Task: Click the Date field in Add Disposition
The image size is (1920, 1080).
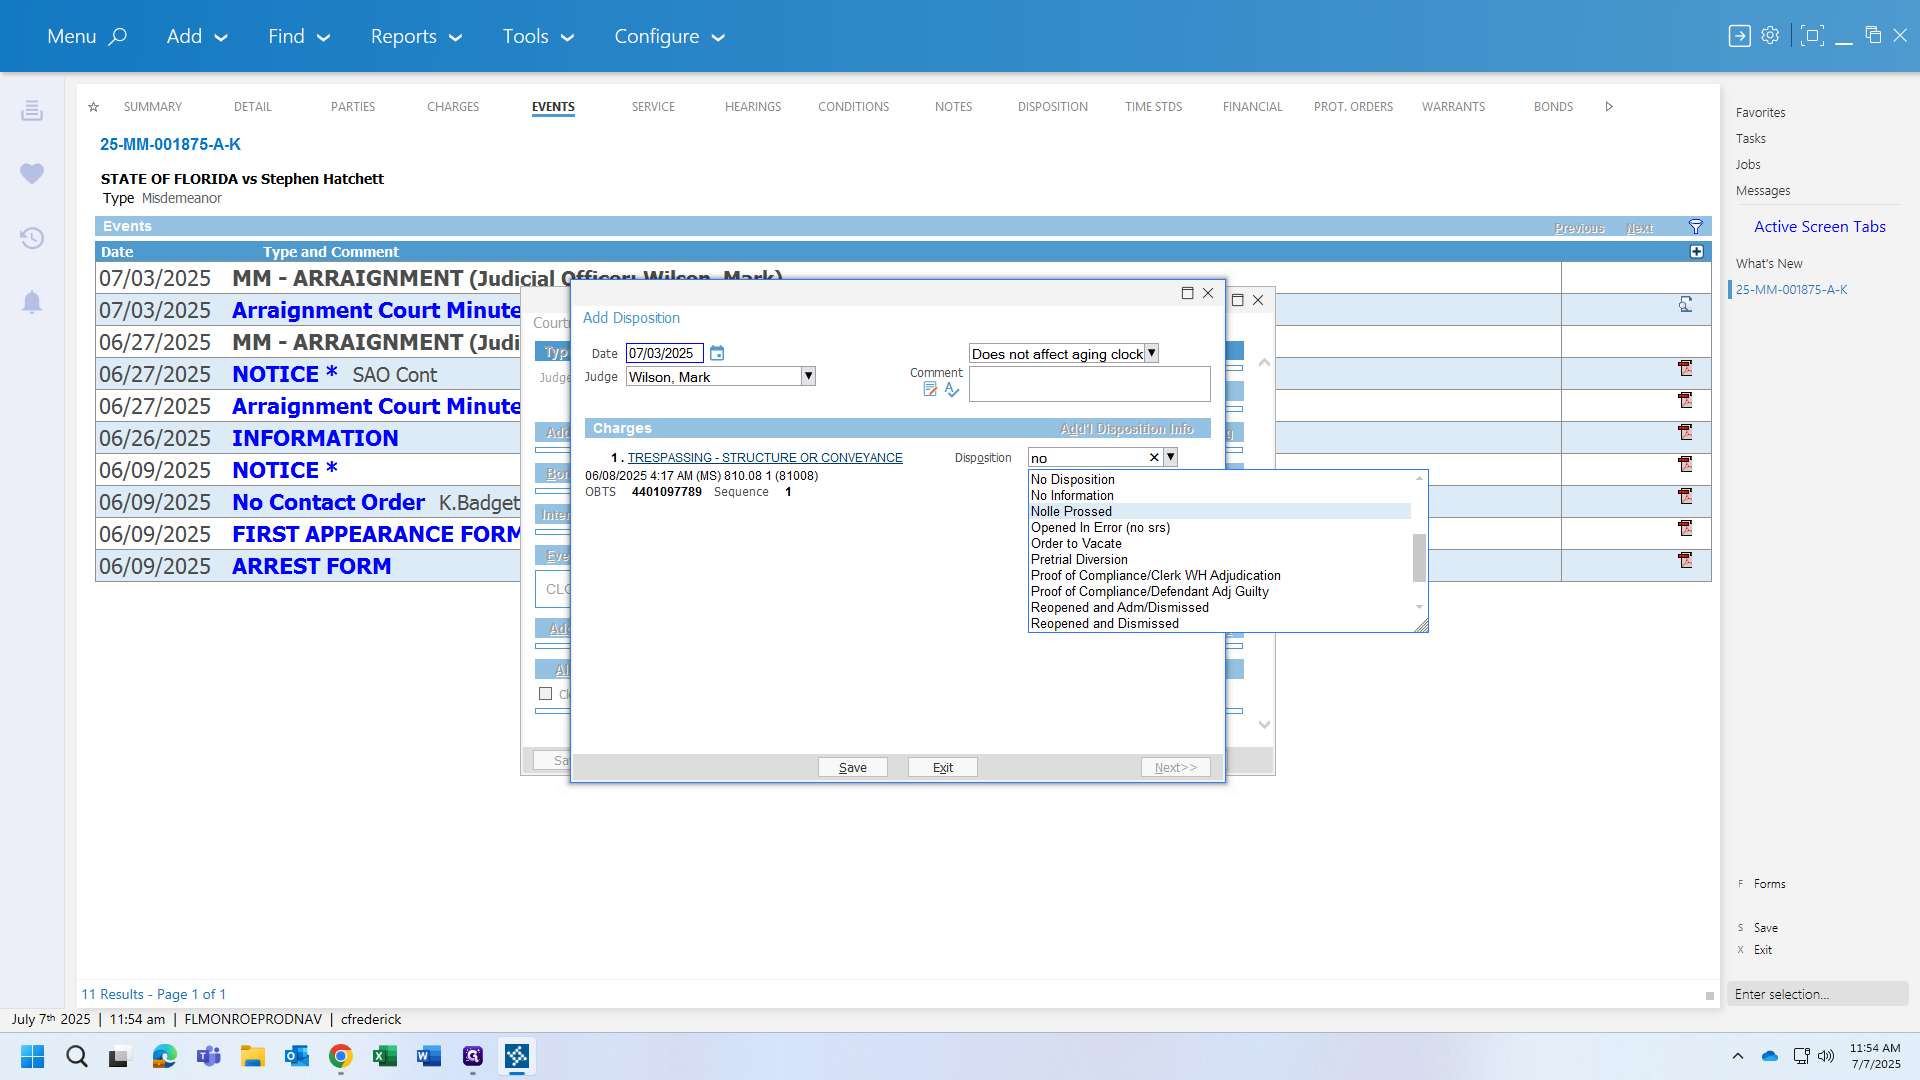Action: 665,353
